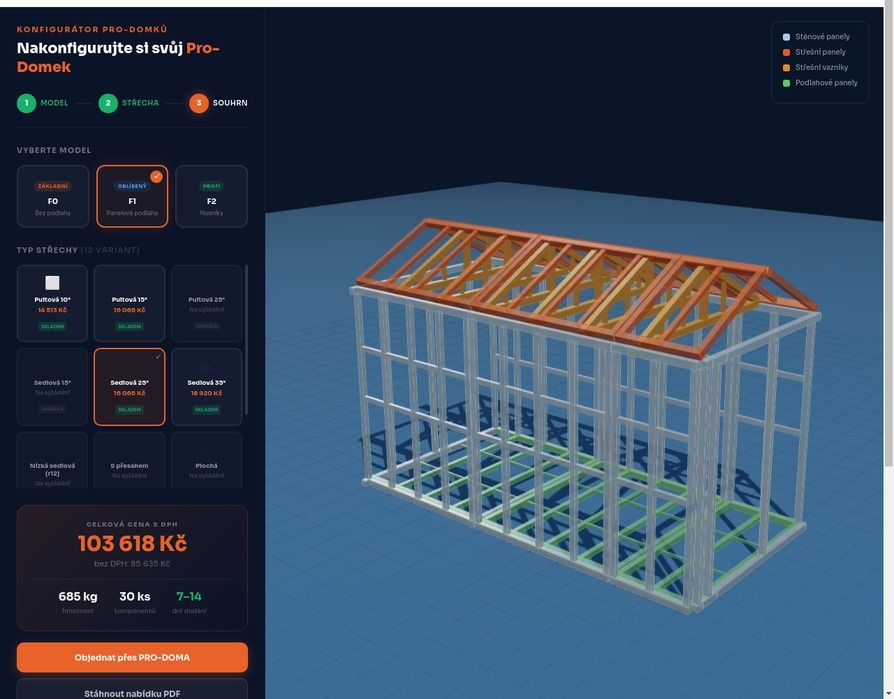This screenshot has height=699, width=894.
Task: Click the orange checkmark badge on F1 card
Action: pyautogui.click(x=156, y=177)
